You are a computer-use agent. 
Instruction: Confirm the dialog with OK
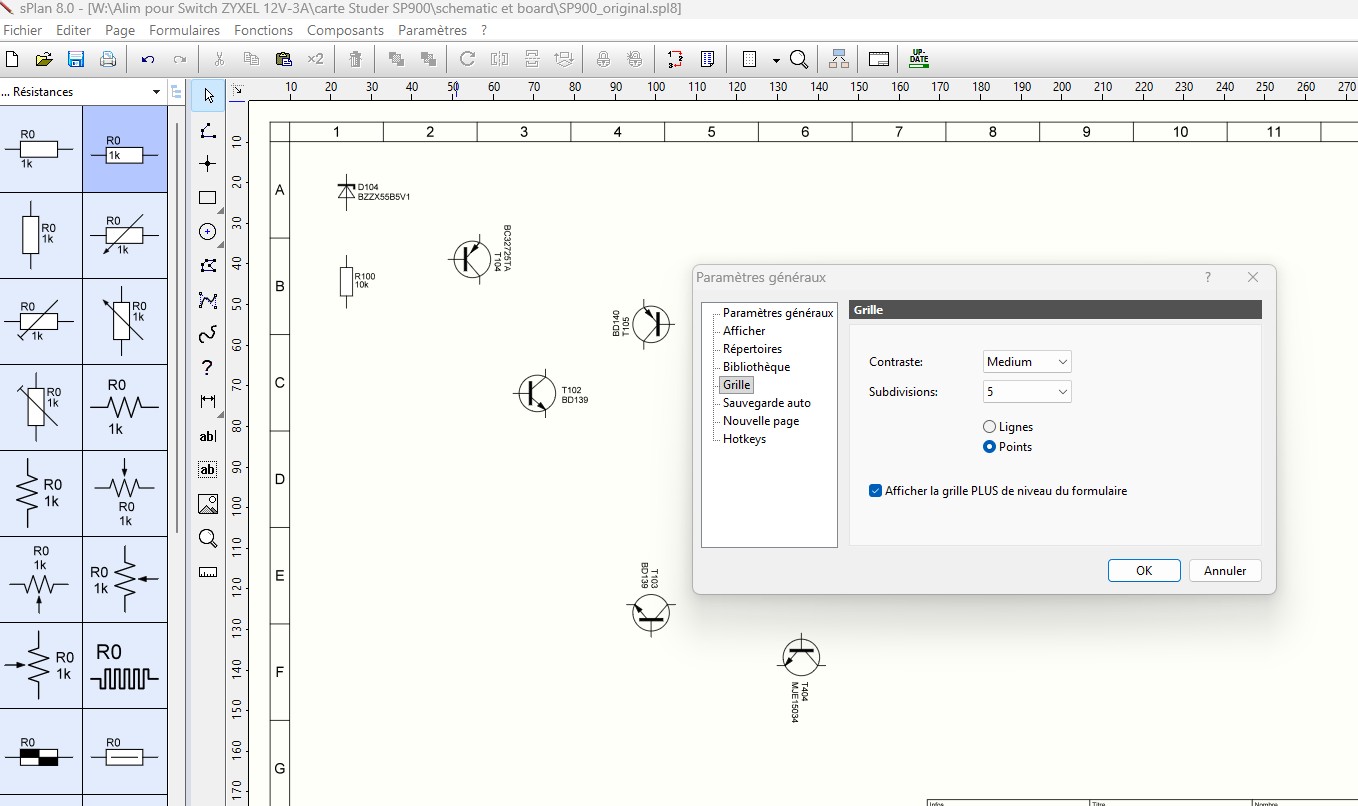[1144, 571]
